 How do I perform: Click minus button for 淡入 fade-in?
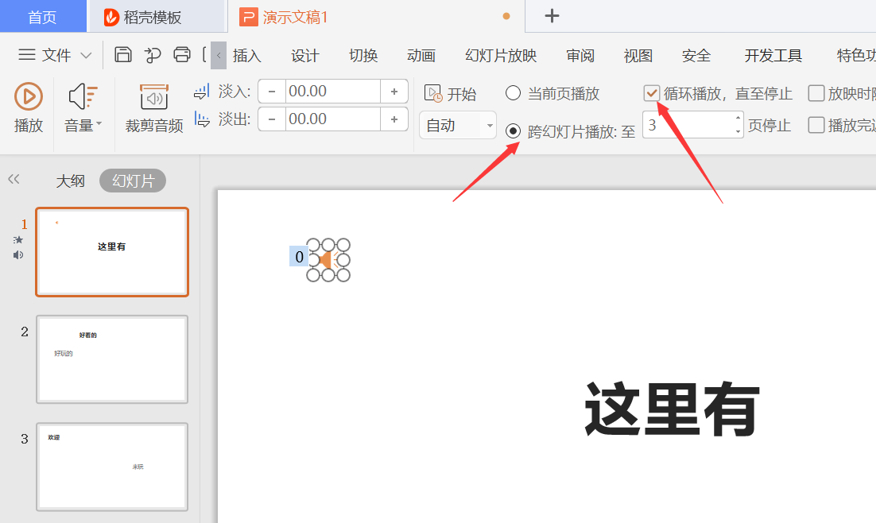tap(272, 91)
